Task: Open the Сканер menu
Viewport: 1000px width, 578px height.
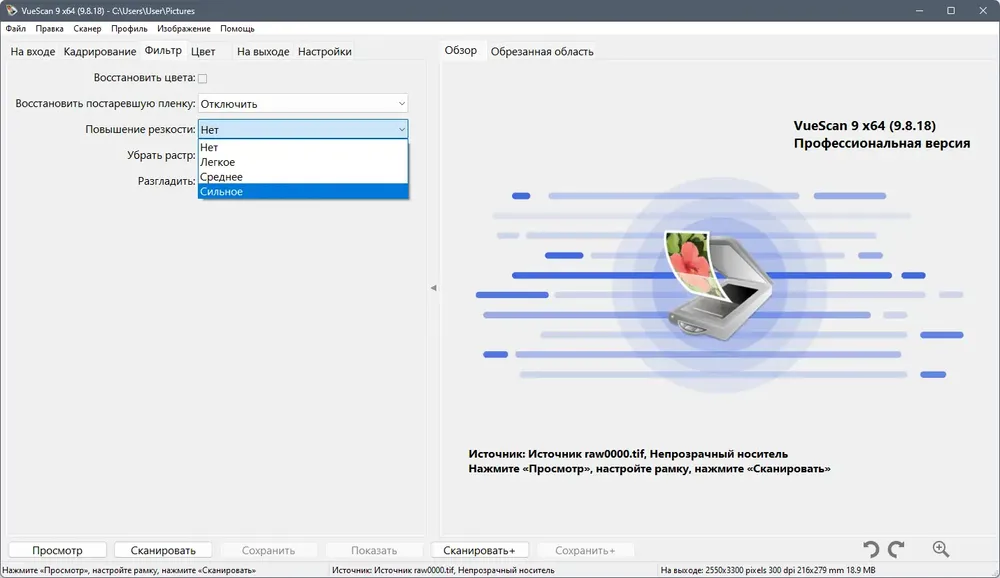Action: point(87,29)
